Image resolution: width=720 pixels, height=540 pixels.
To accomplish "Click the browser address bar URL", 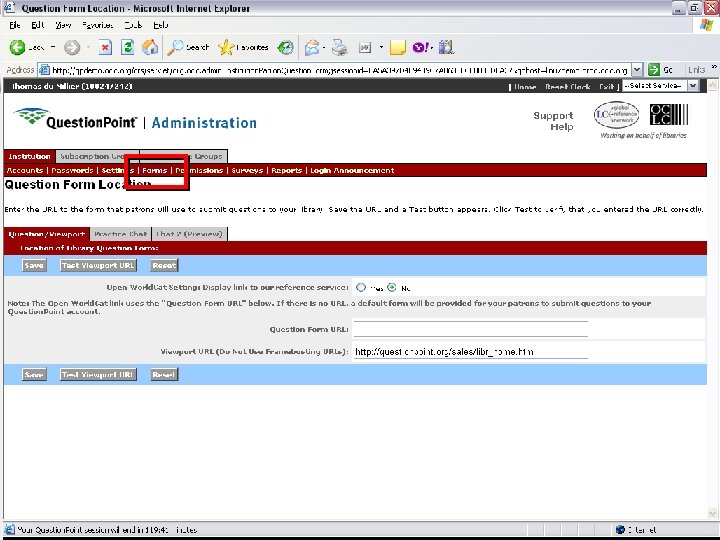I will point(340,70).
